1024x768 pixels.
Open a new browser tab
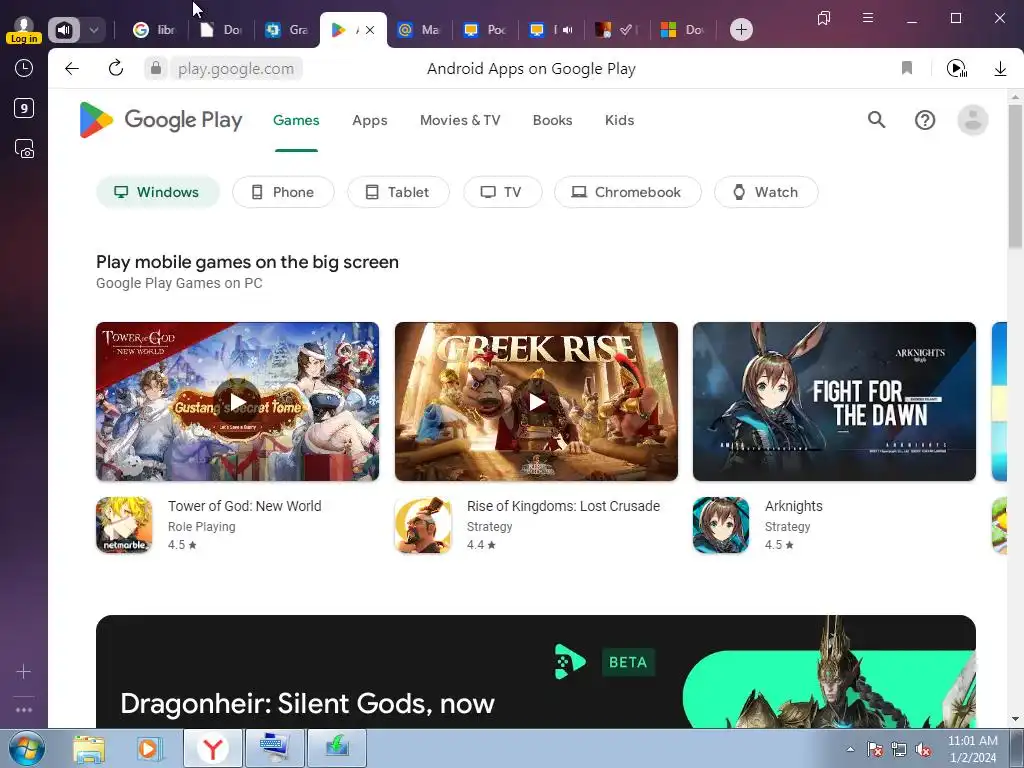pos(741,29)
